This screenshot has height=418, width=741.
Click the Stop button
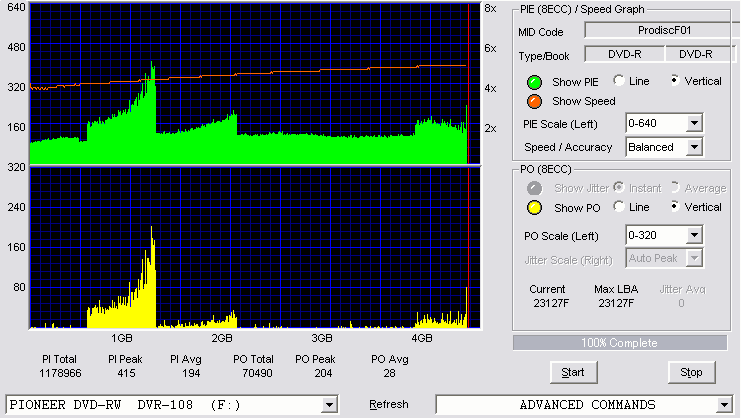click(x=691, y=373)
